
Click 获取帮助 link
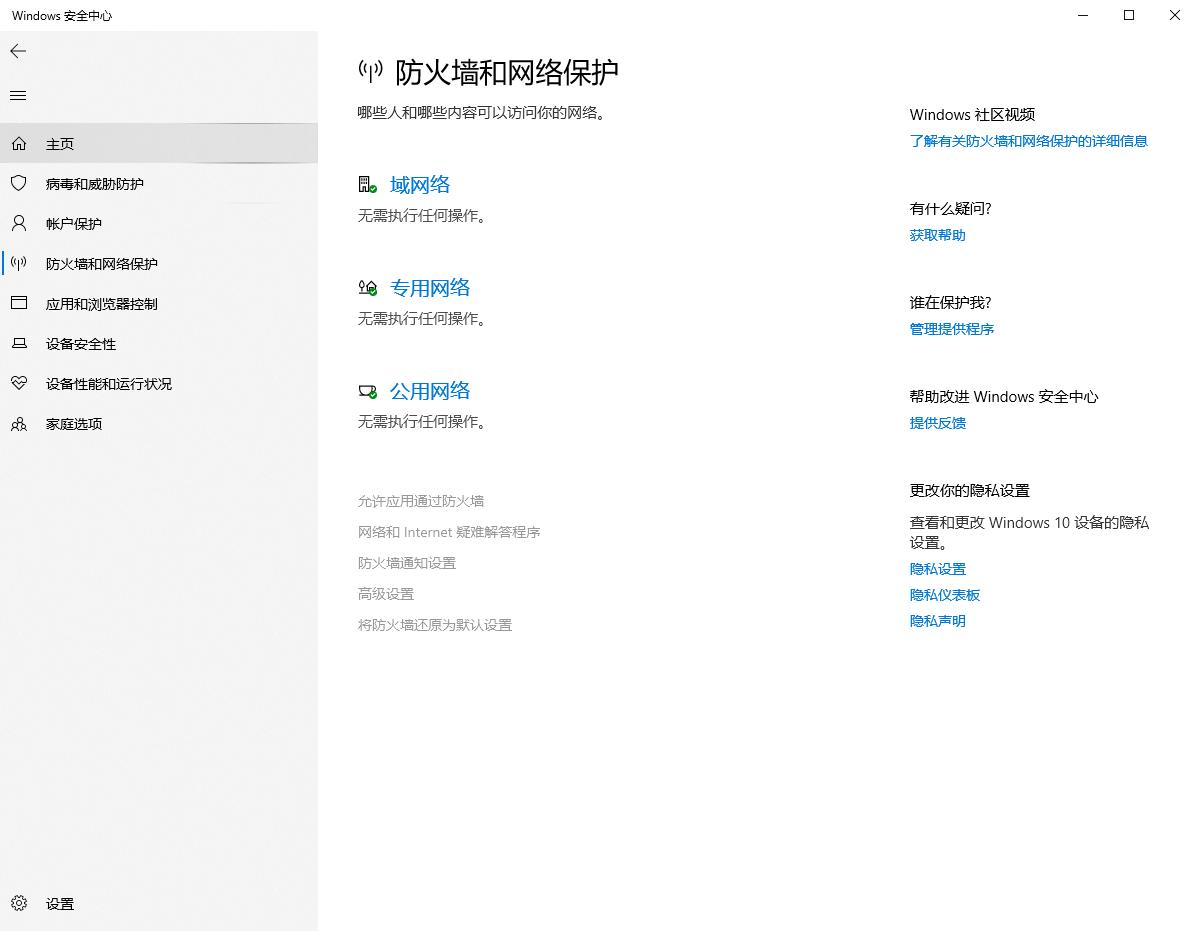pos(936,235)
